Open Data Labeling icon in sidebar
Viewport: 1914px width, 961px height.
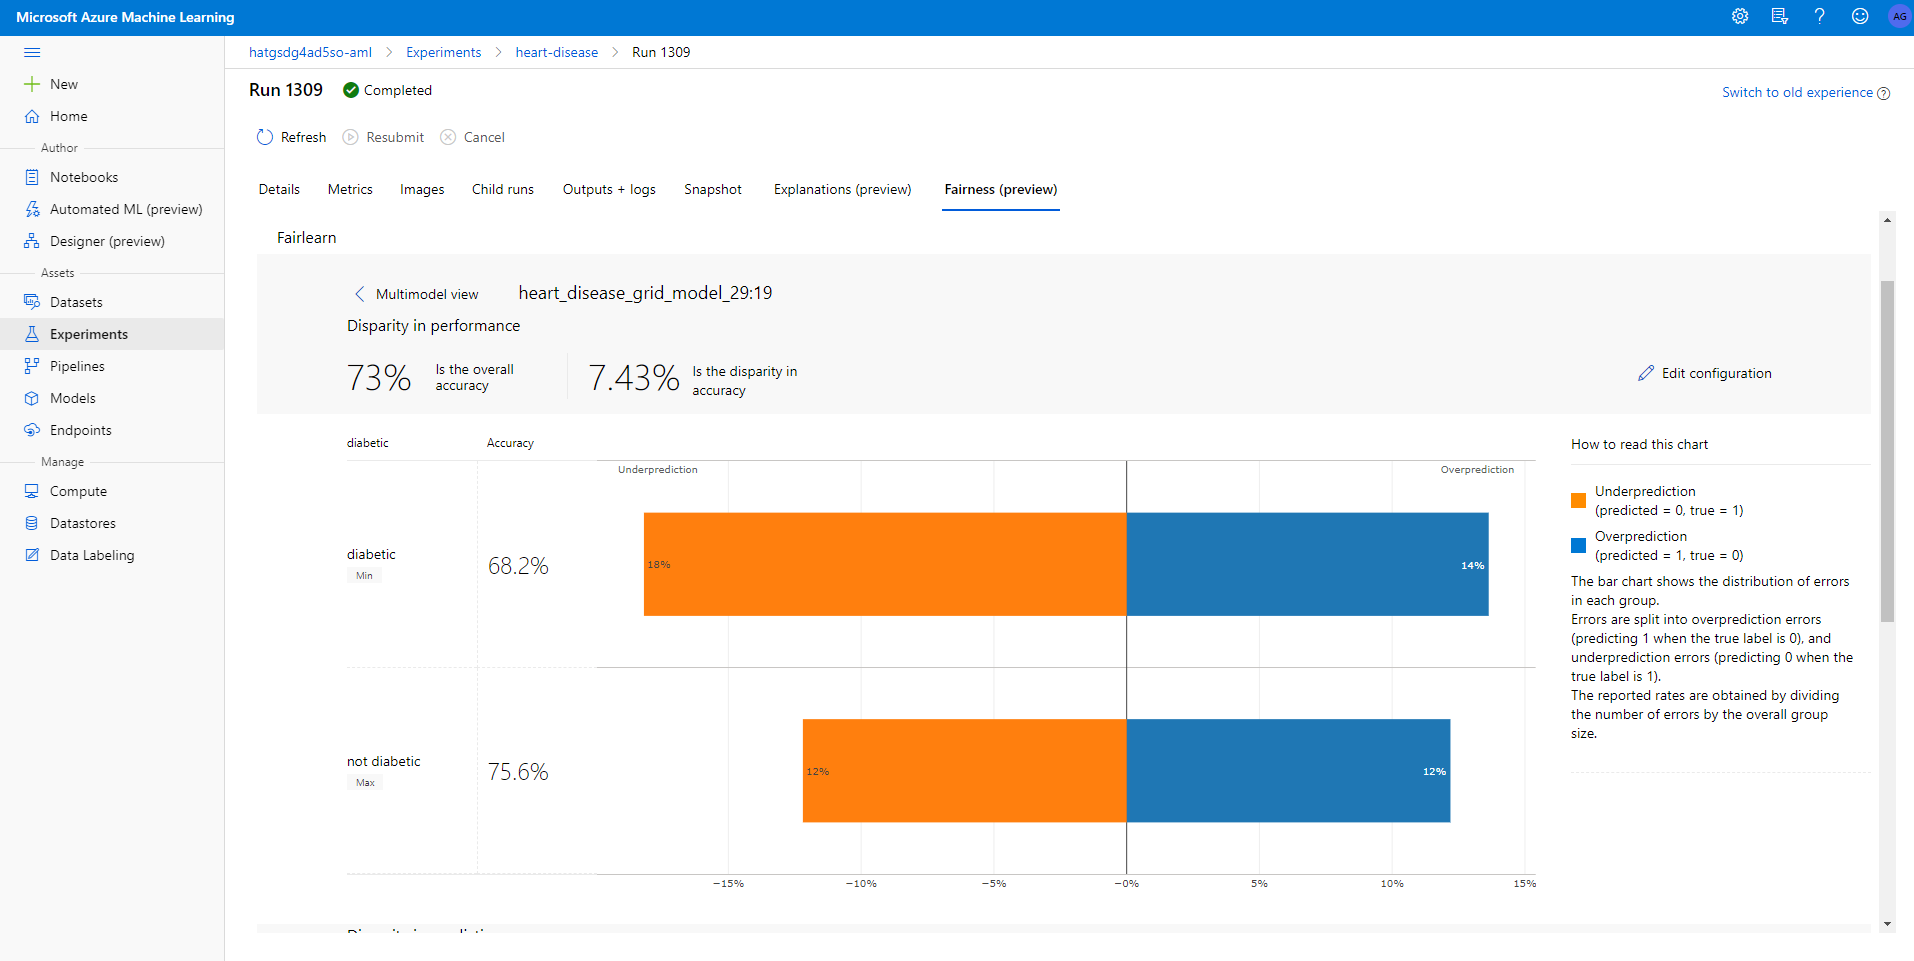(x=32, y=555)
